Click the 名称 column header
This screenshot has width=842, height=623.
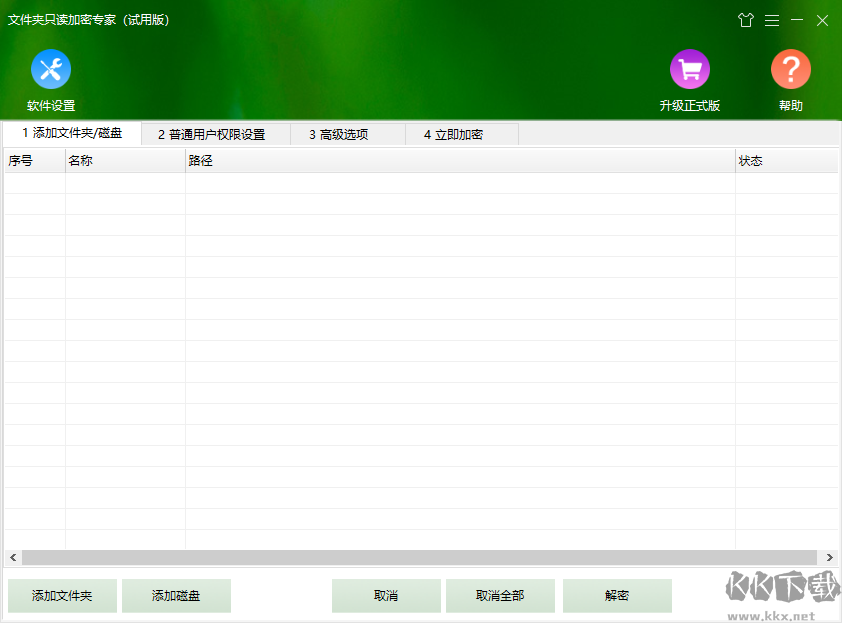pyautogui.click(x=125, y=161)
